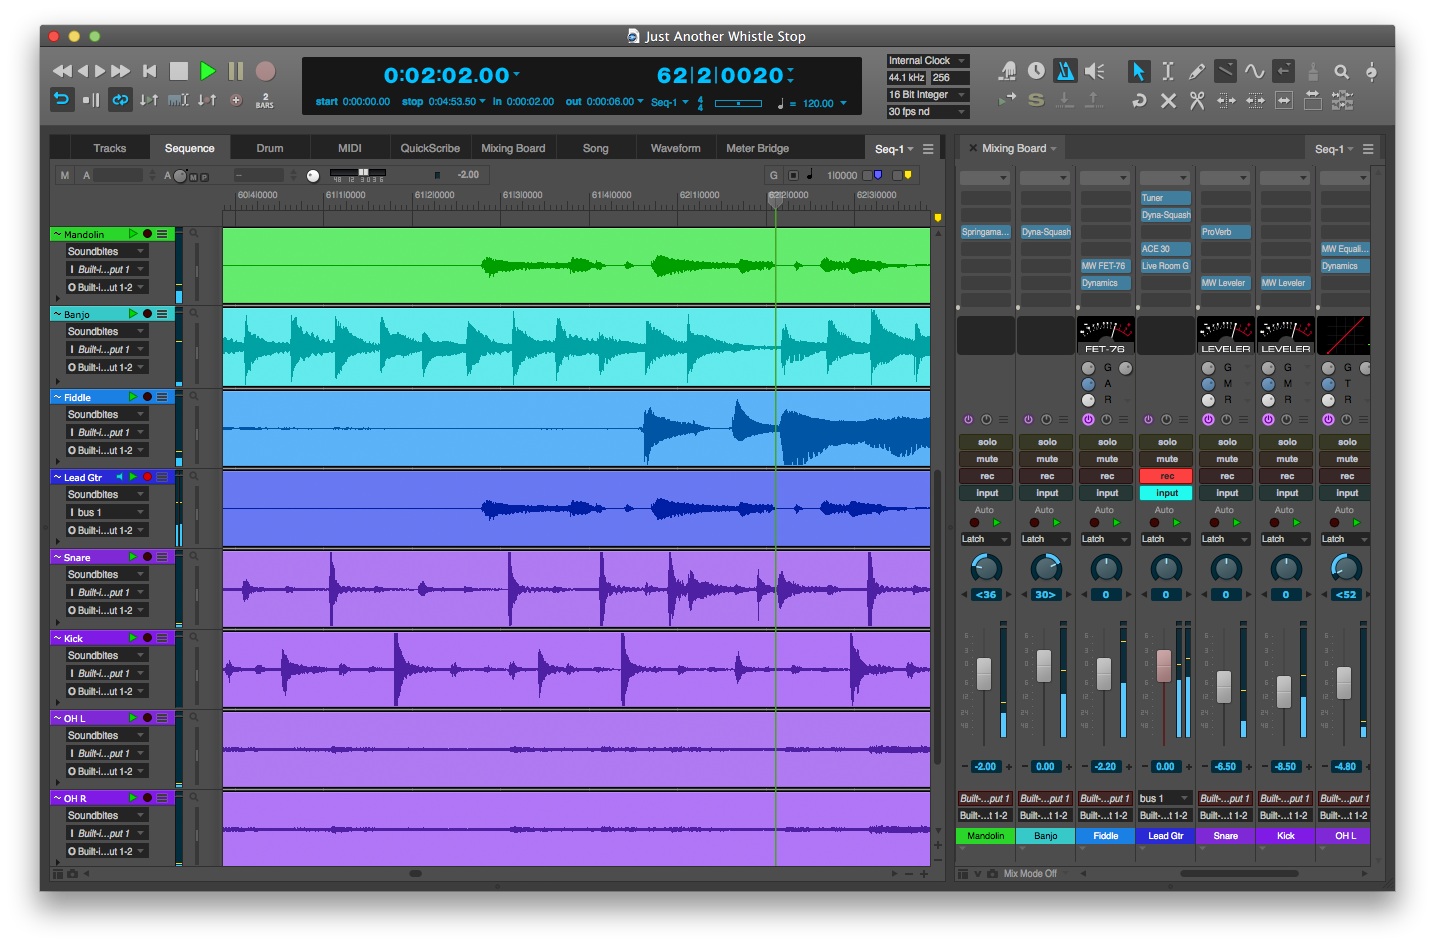The height and width of the screenshot is (946, 1435).
Task: Open the 16 Bit Integer dropdown
Action: (x=927, y=95)
